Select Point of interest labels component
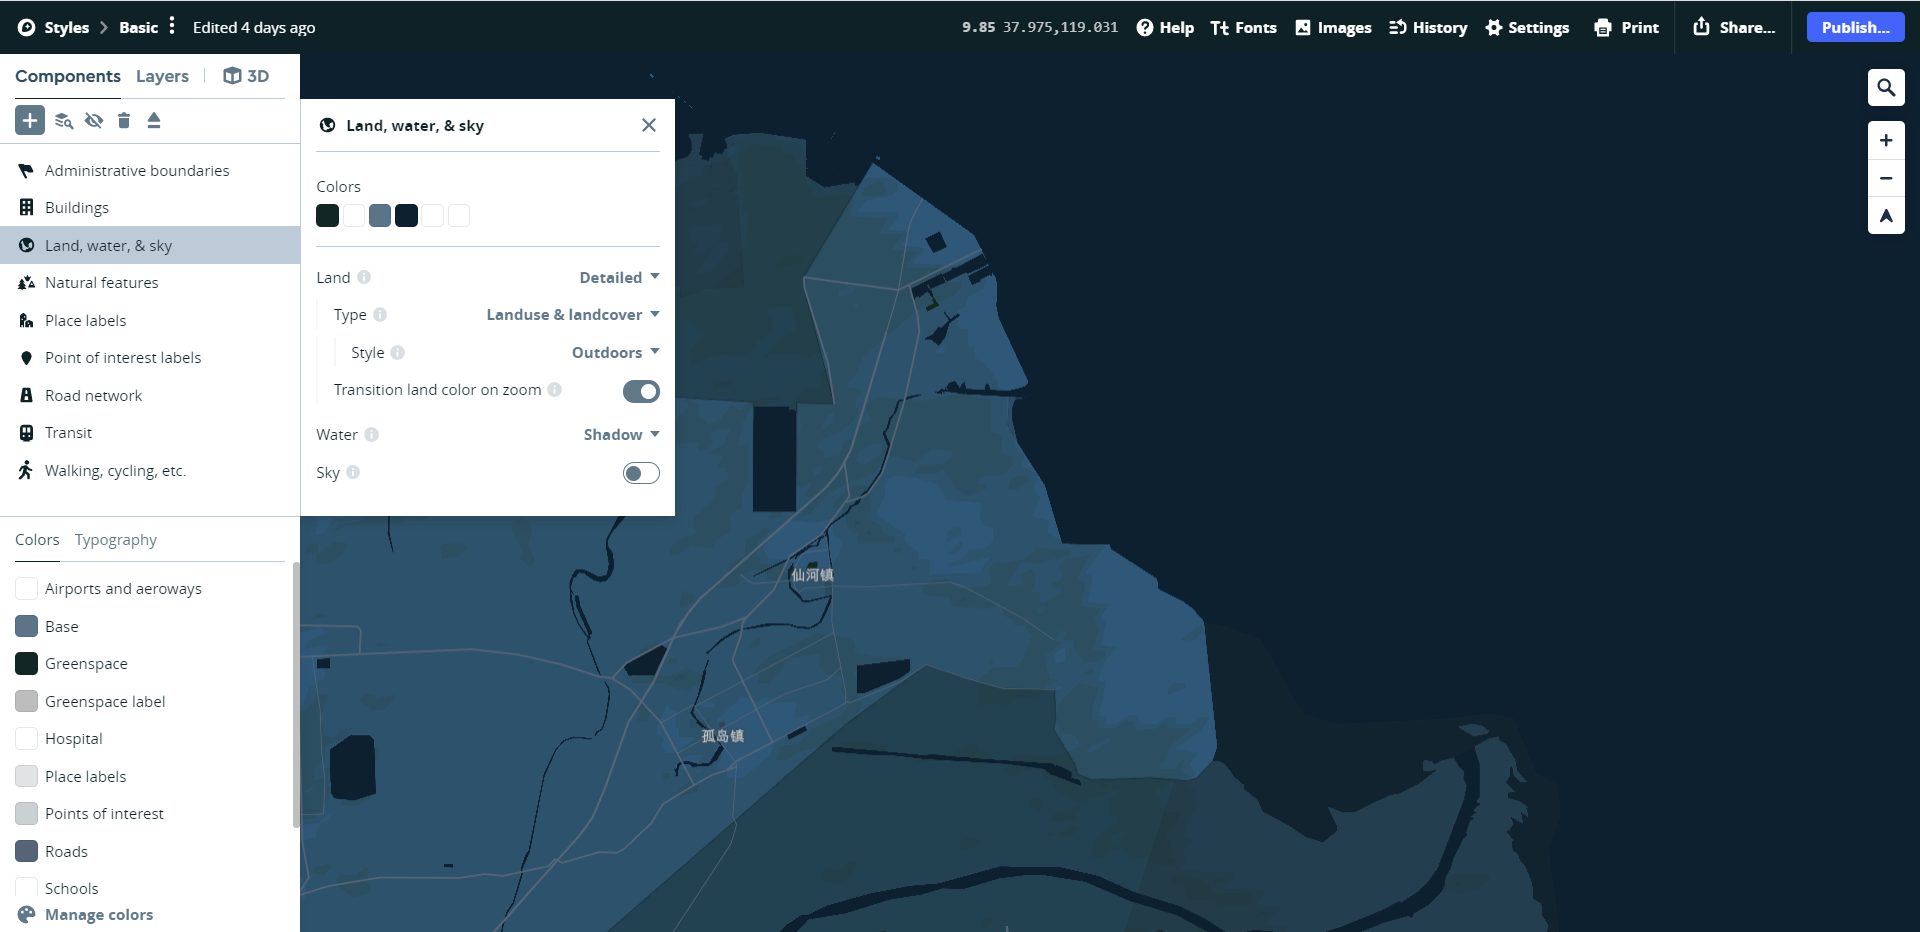Screen dimensions: 1920x932 pyautogui.click(x=150, y=358)
